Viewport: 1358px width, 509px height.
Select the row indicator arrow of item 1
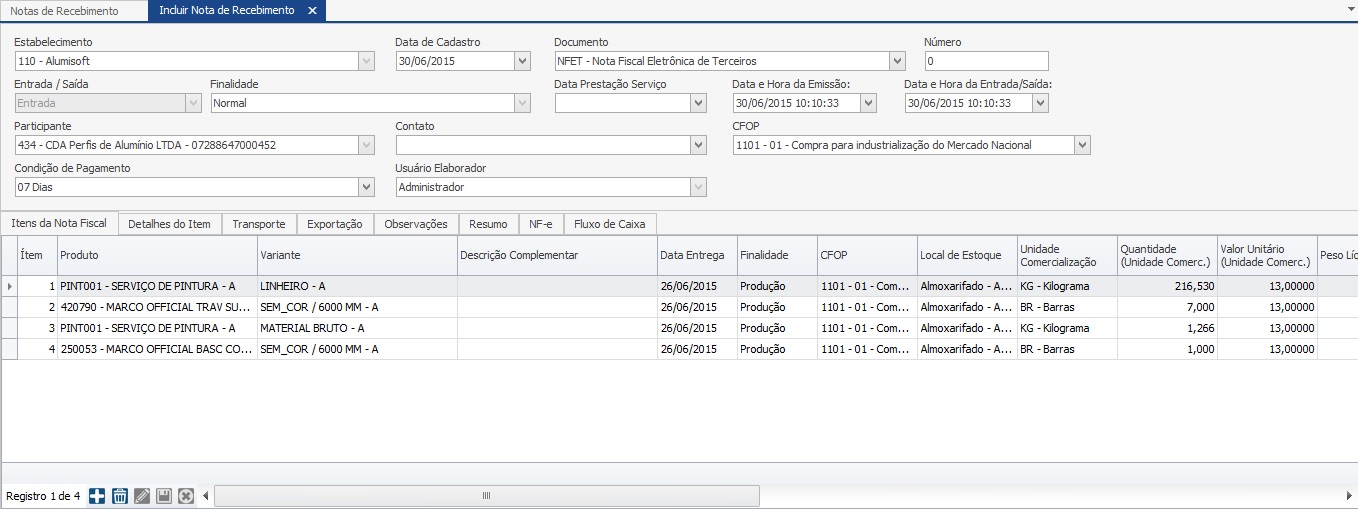tap(10, 286)
